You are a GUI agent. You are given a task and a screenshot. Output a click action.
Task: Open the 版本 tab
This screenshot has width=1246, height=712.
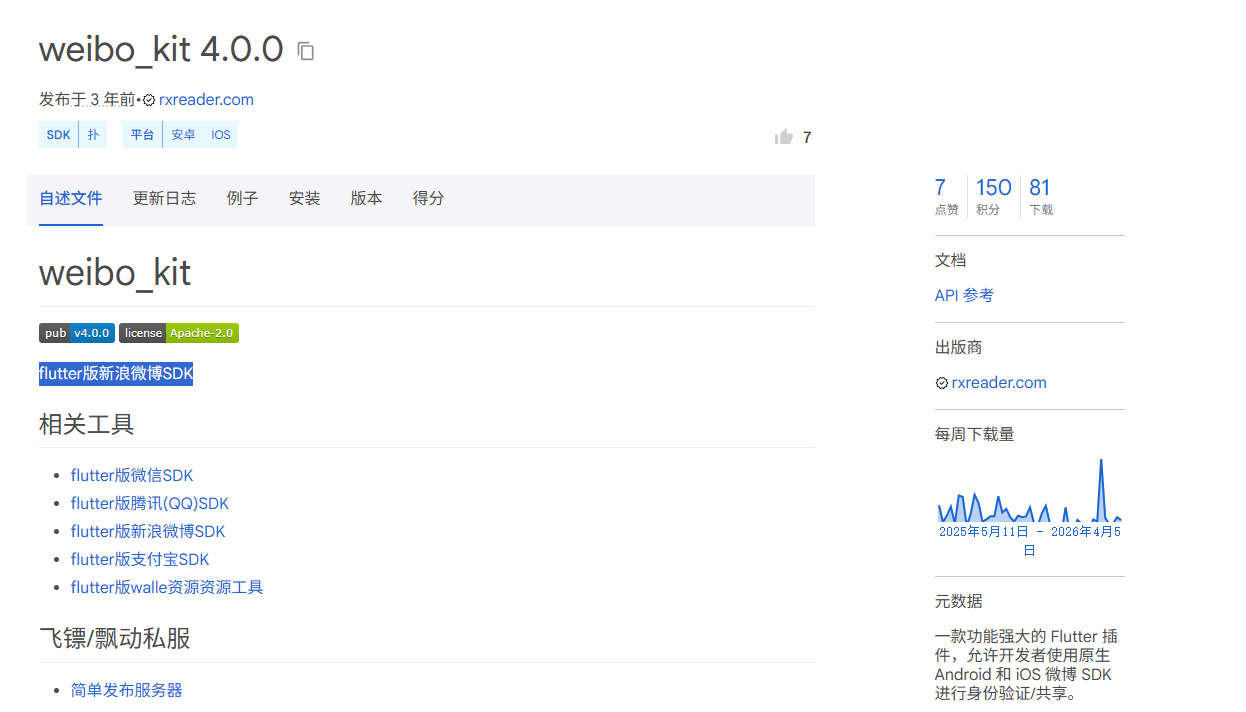click(366, 198)
